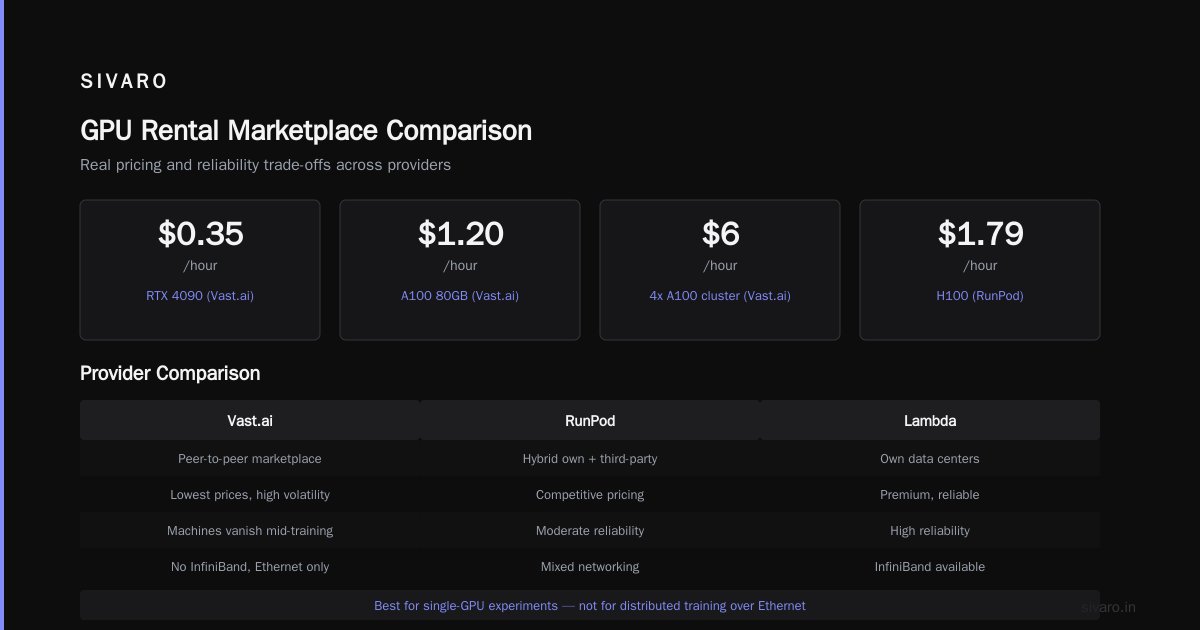Open the A100 80GB (Vast.ai) label
This screenshot has width=1200, height=630.
[x=460, y=296]
